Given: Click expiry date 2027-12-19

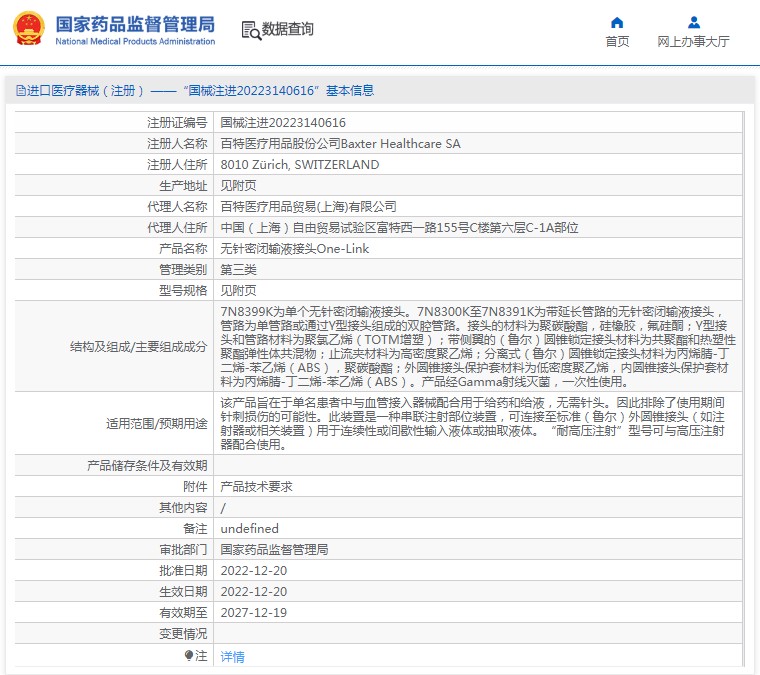Looking at the screenshot, I should point(254,612).
